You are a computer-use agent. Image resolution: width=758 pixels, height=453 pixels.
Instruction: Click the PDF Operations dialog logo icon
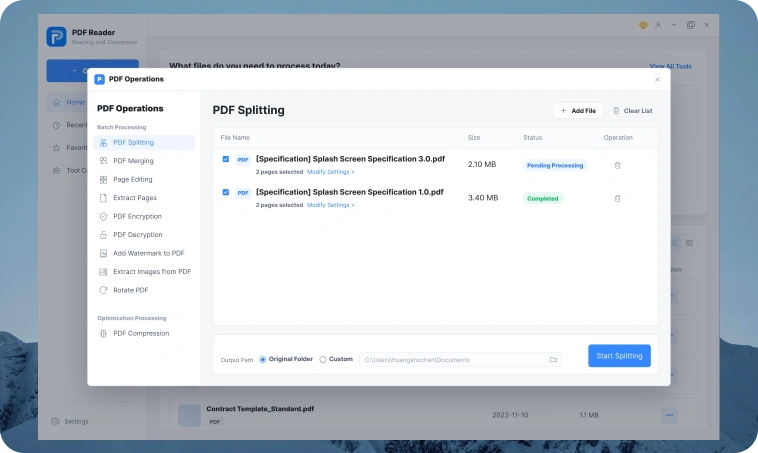[100, 79]
